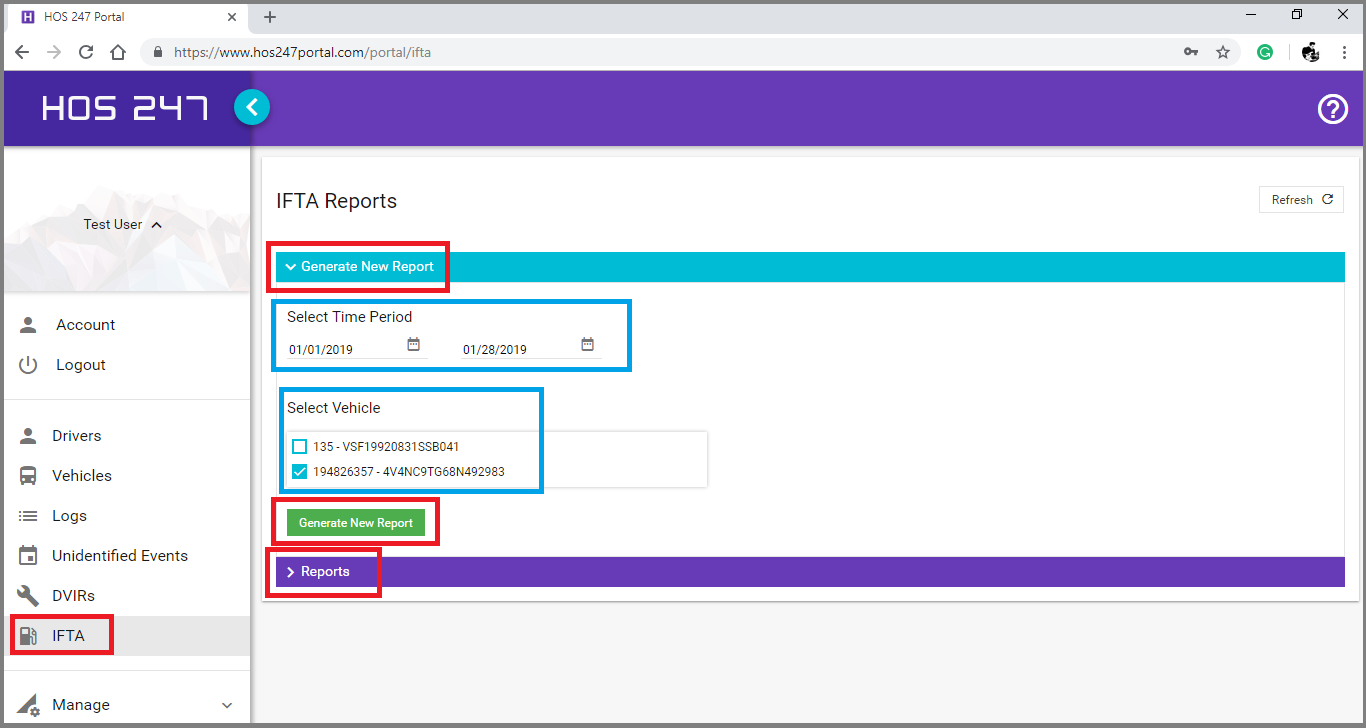Check vehicle 135 - VSF19920831SSB041
The width and height of the screenshot is (1366, 728).
300,447
